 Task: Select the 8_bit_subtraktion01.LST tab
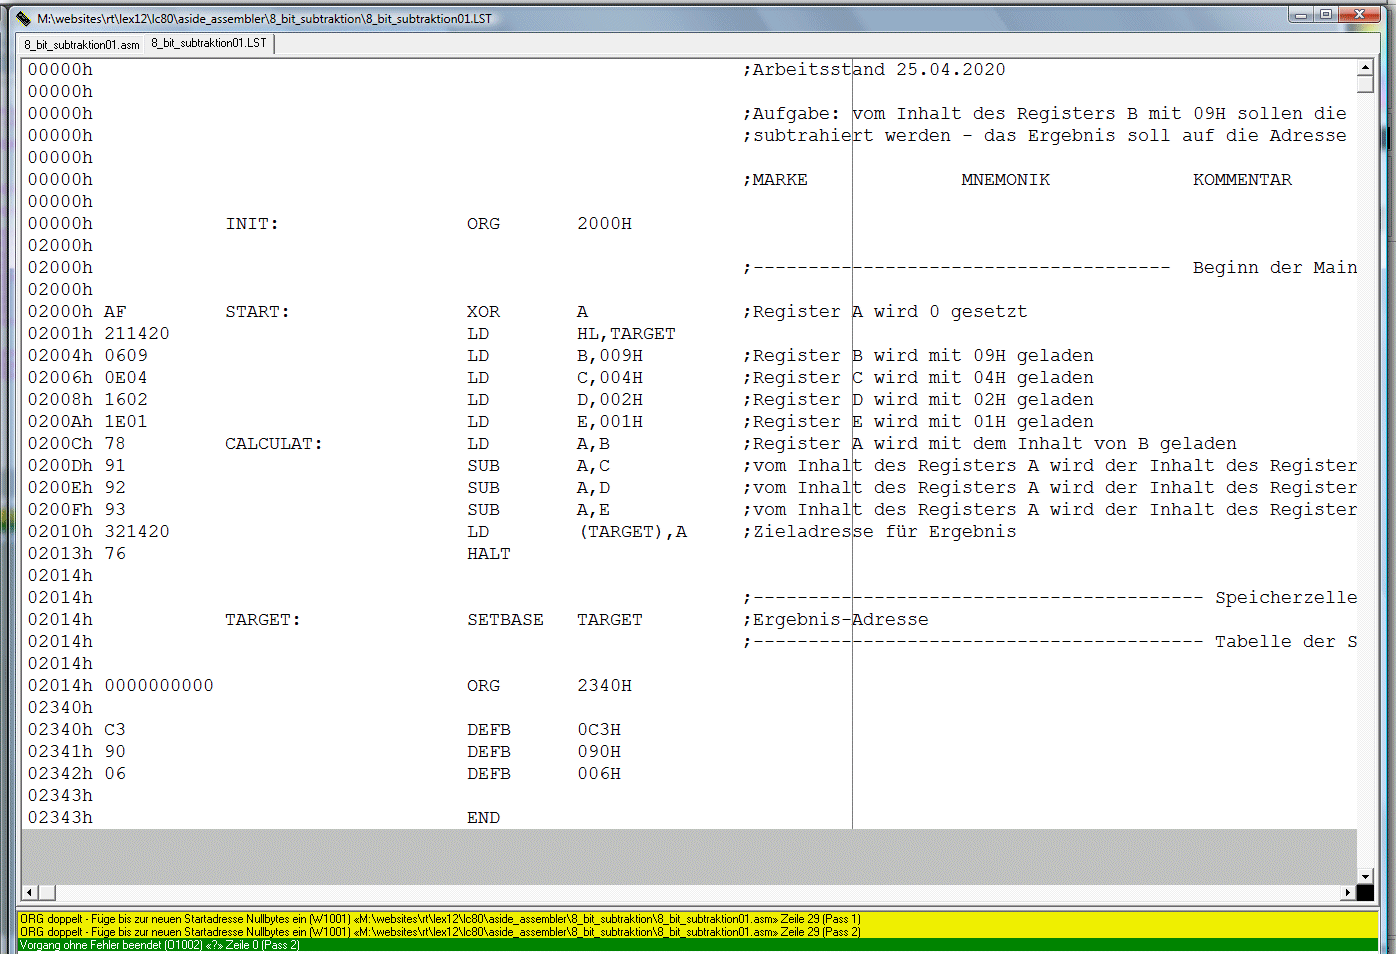click(x=209, y=43)
